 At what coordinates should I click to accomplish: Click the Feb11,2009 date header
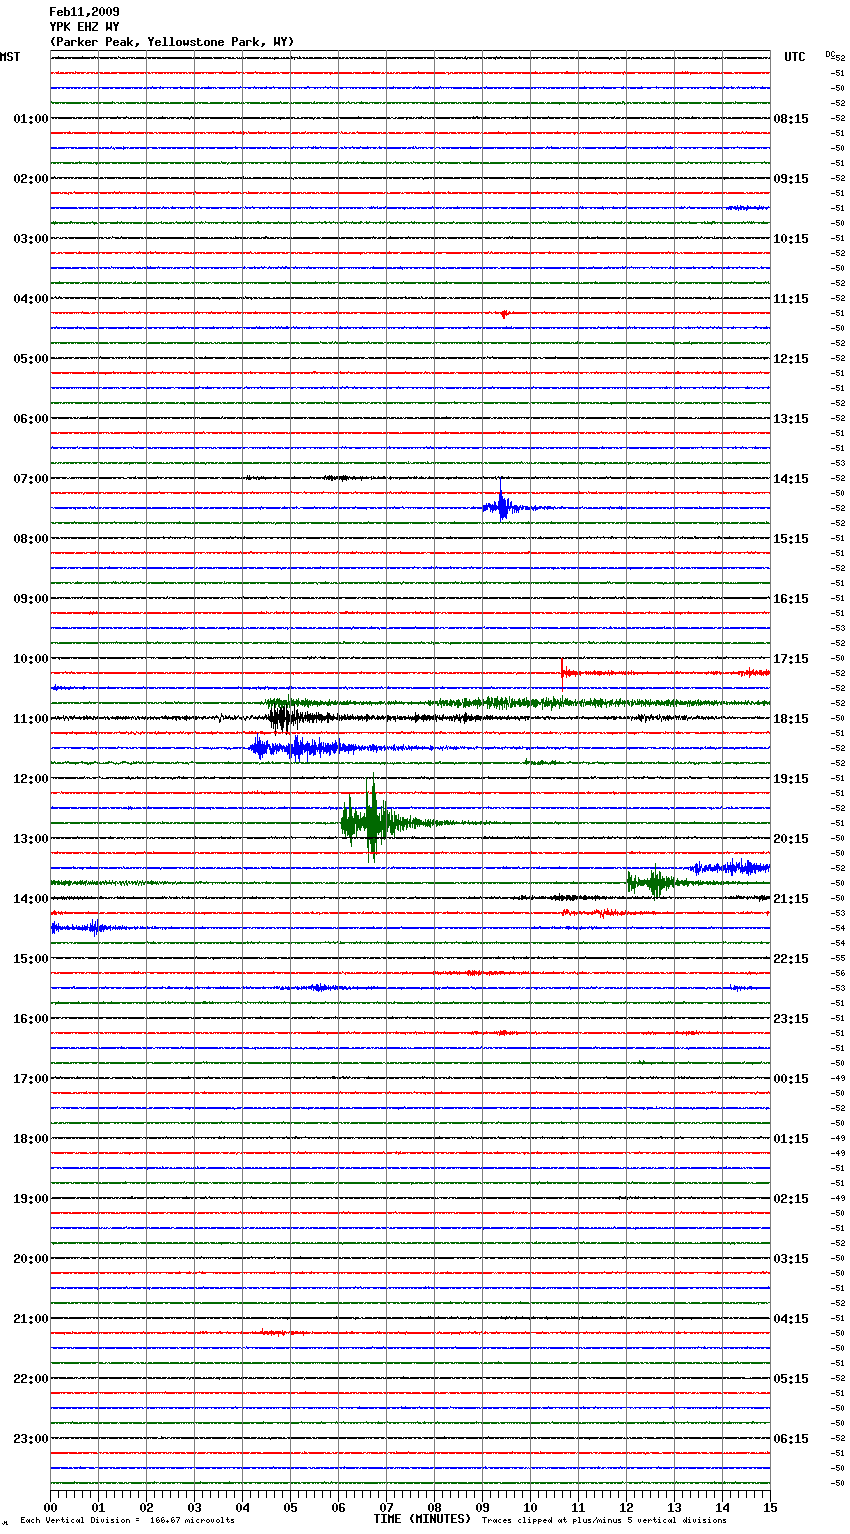84,12
